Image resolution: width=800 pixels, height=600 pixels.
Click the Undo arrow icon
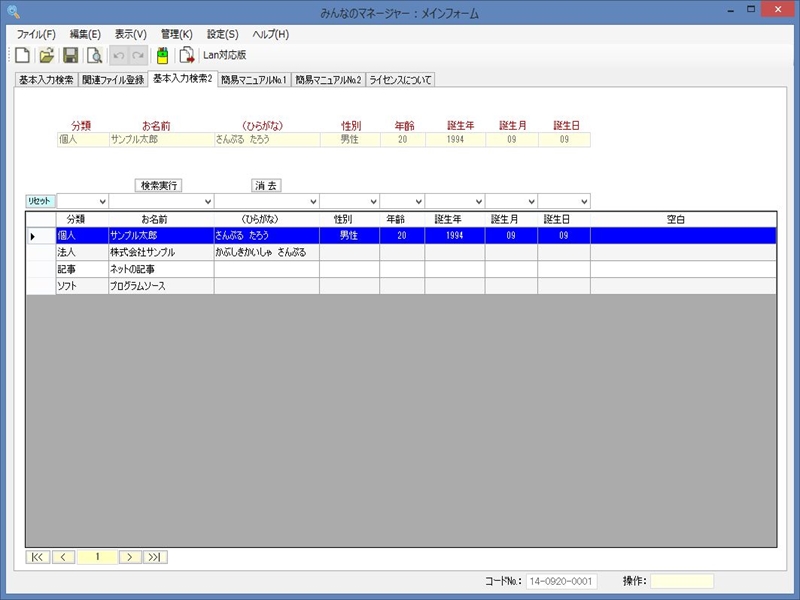tap(119, 55)
